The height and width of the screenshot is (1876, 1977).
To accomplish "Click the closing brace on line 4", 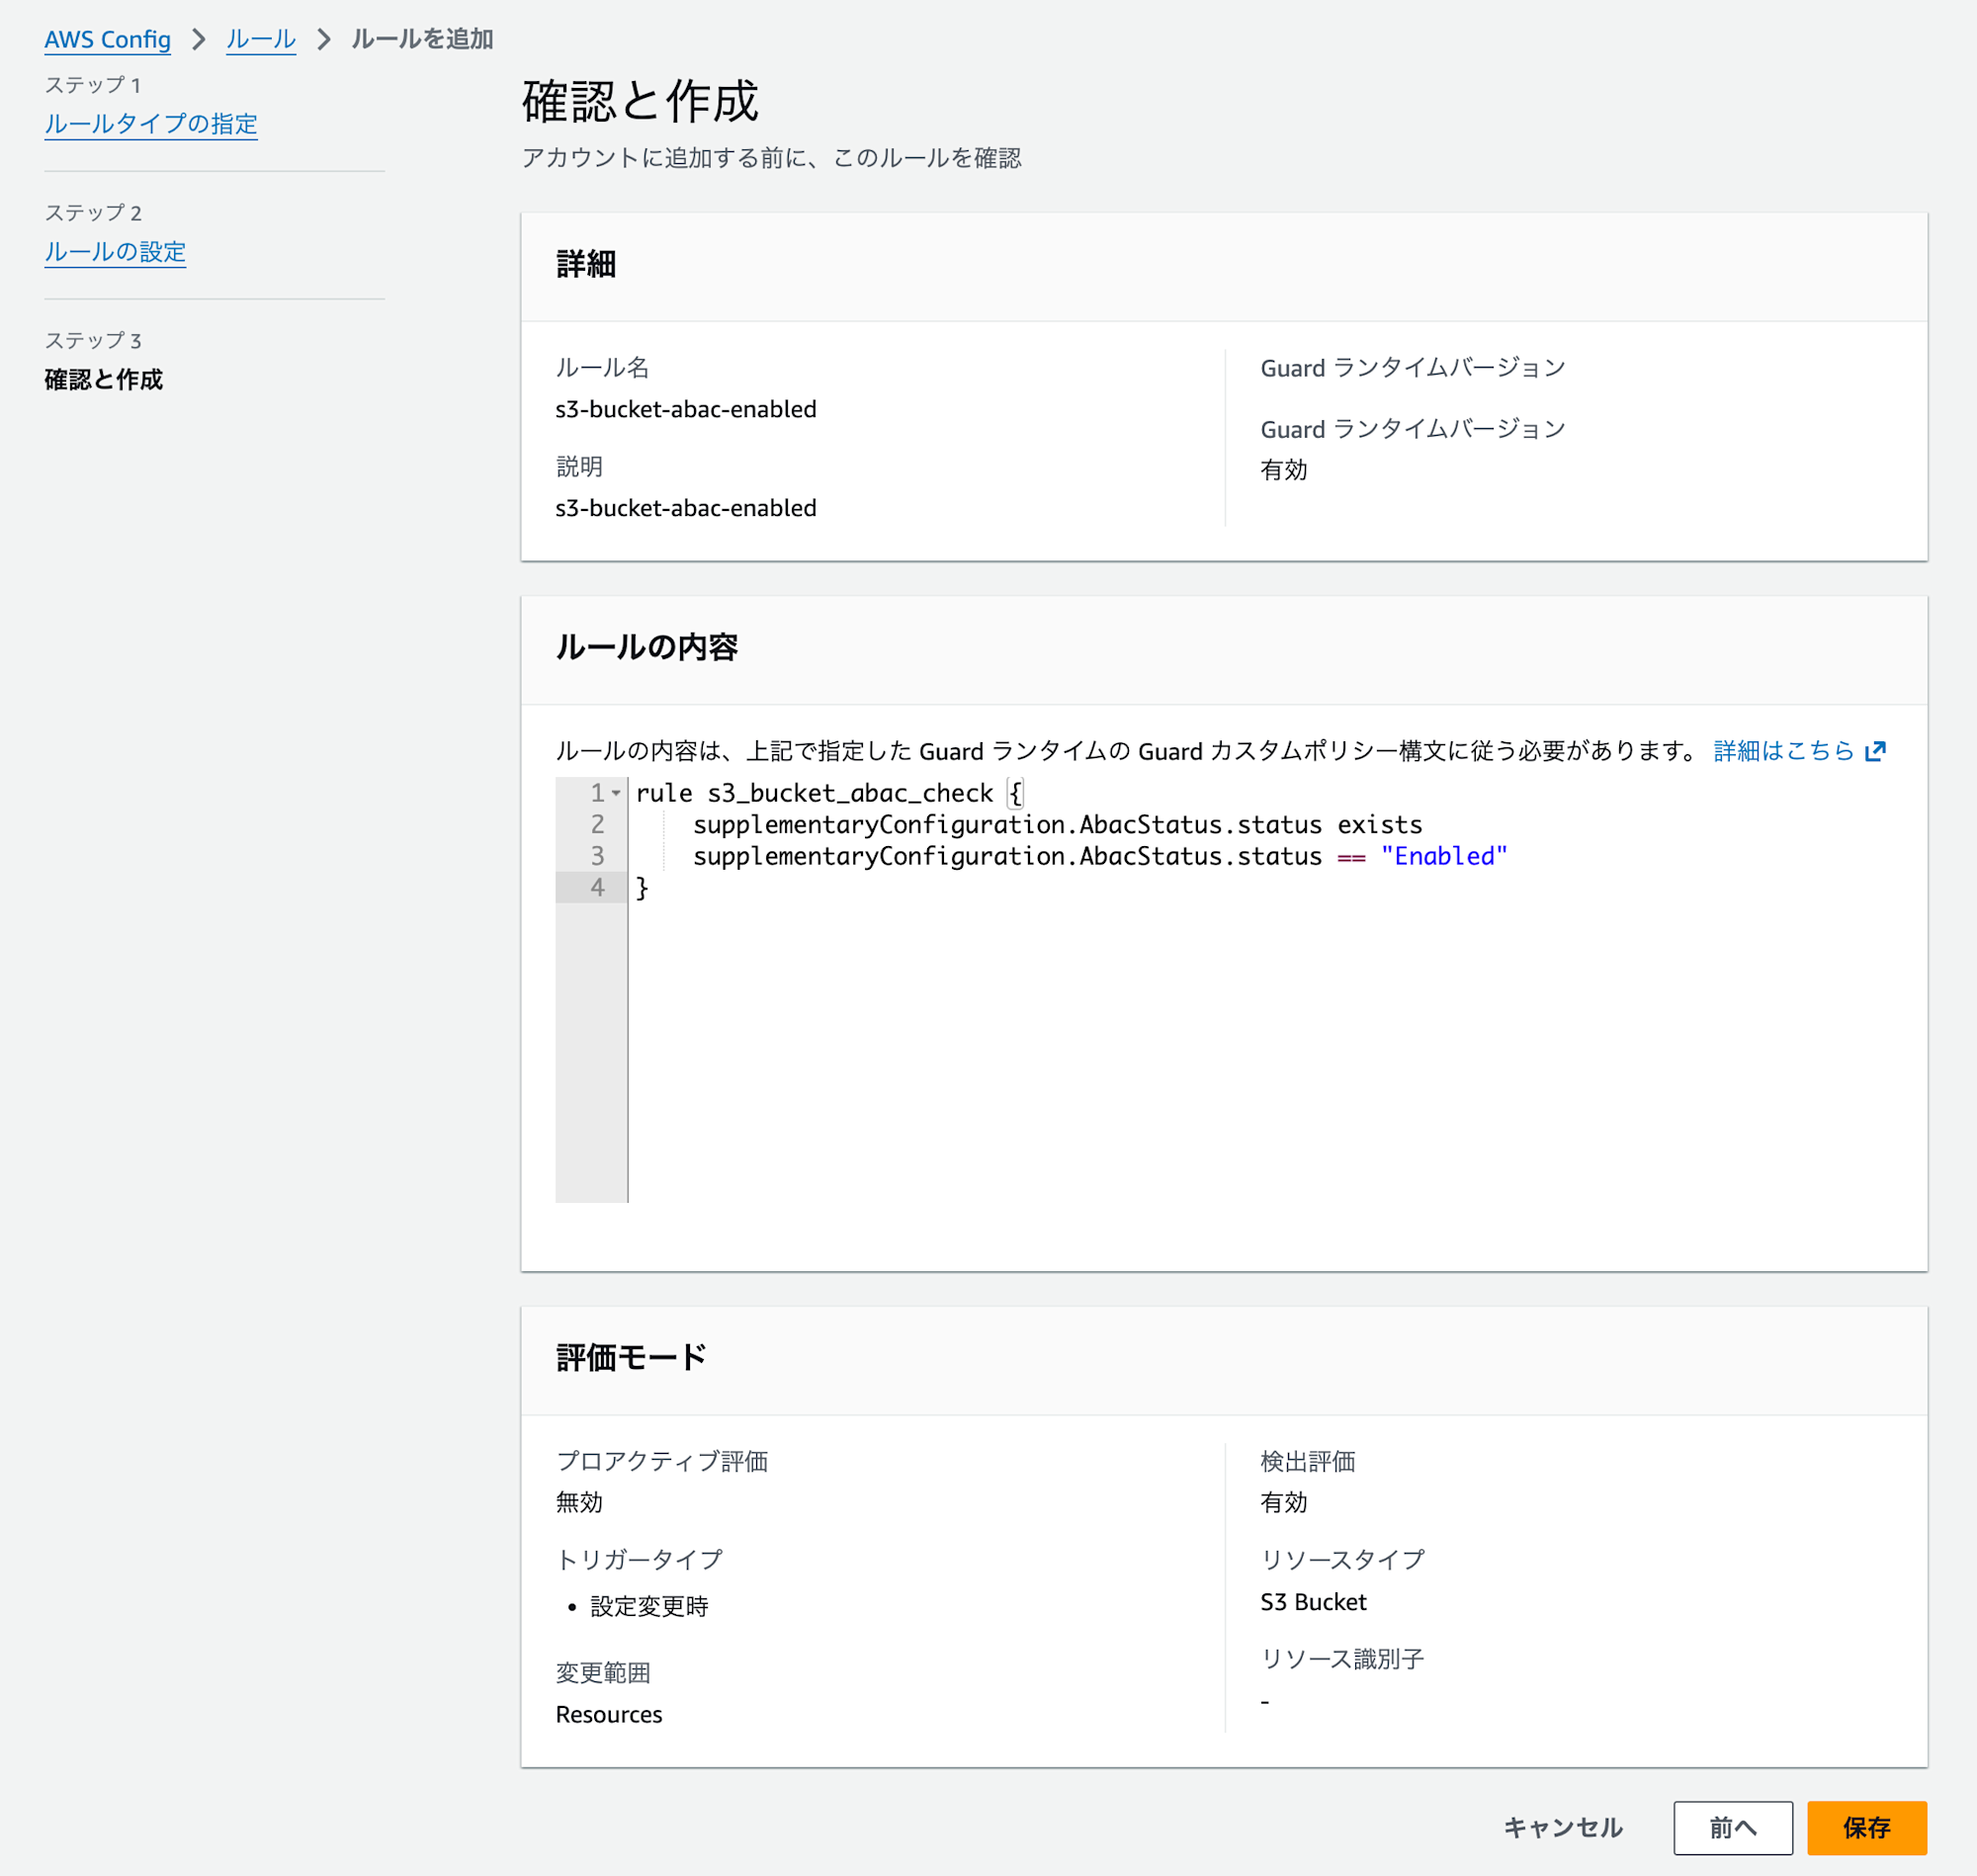I will point(642,887).
